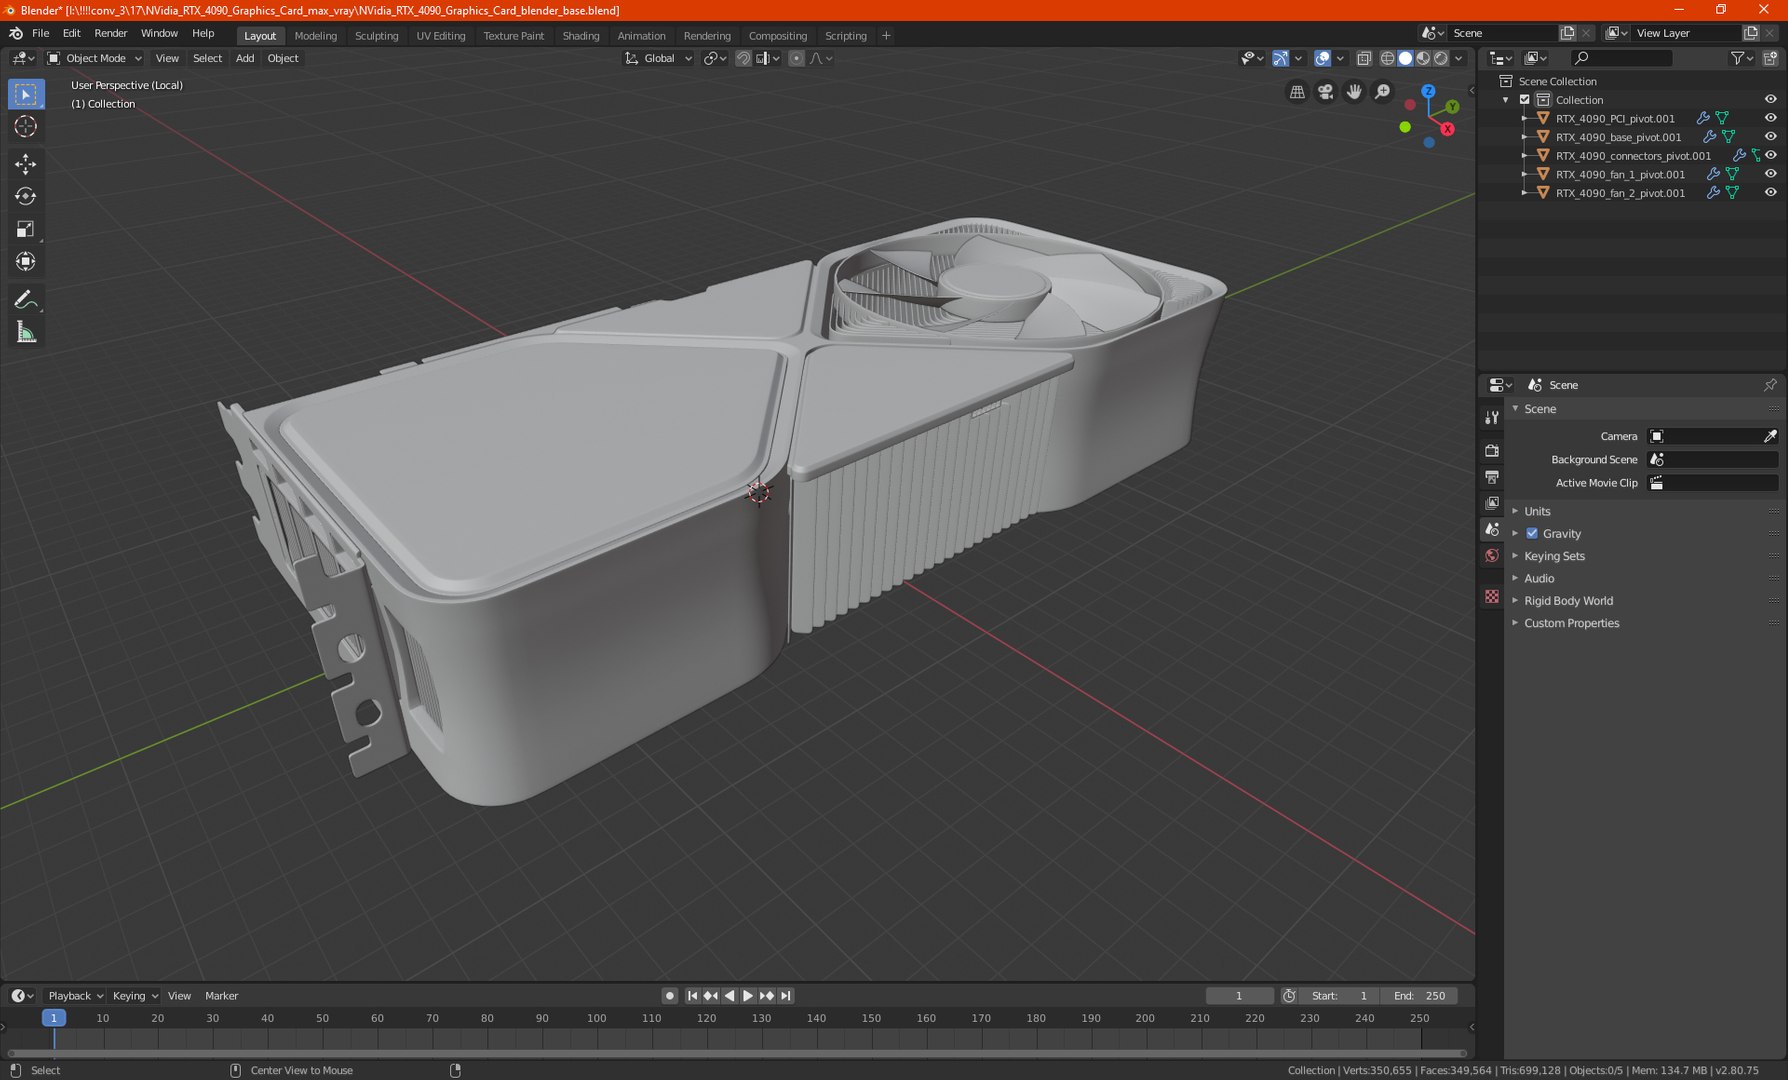
Task: Activate the Rotate tool
Action: (26, 197)
